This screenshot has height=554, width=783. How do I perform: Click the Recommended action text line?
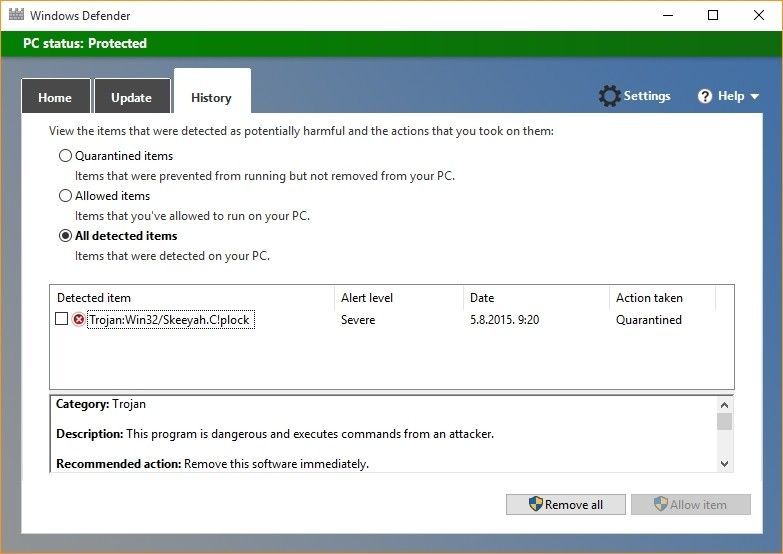pos(213,464)
